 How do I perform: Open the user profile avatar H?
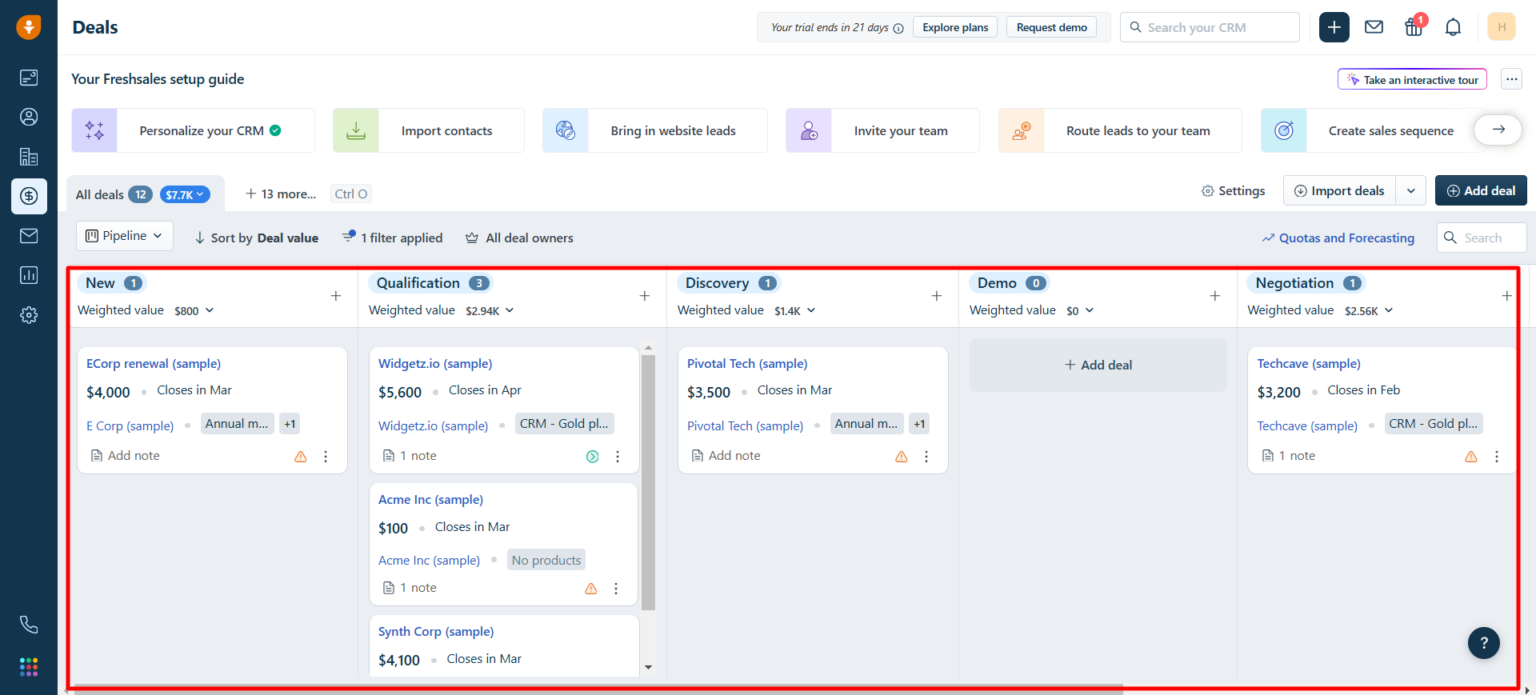tap(1501, 27)
